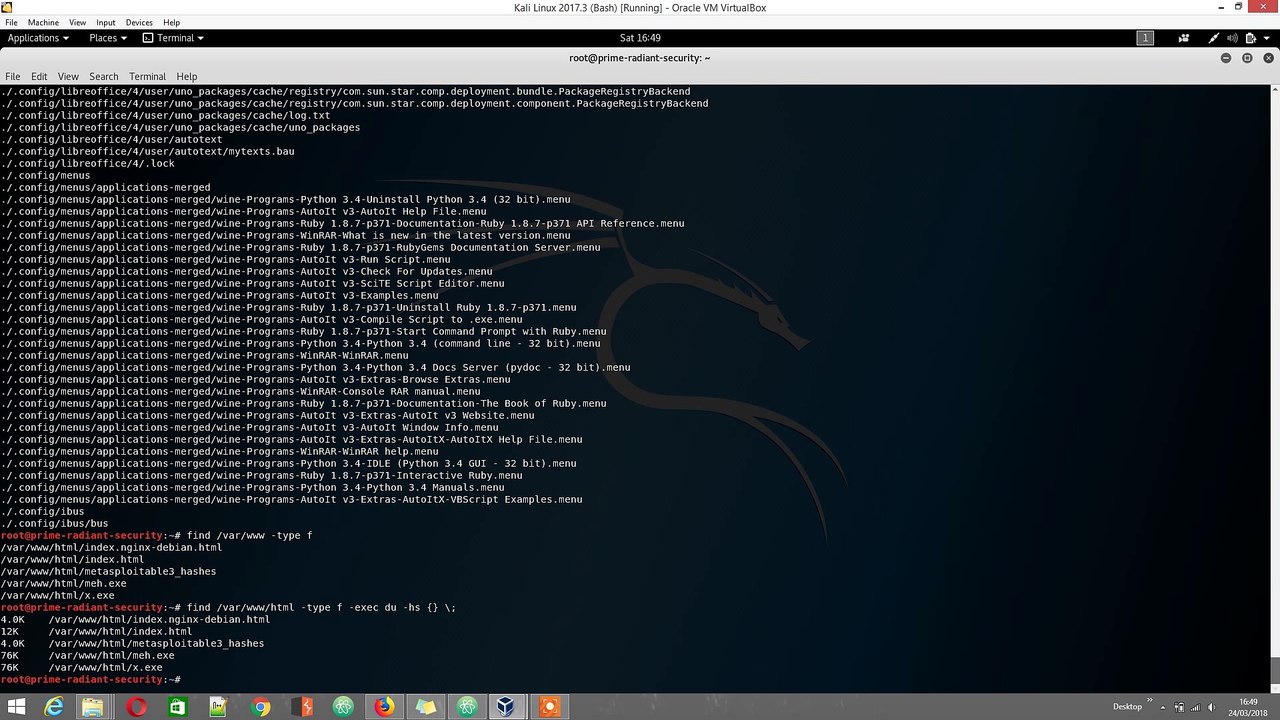Open the Windows Store taskbar icon
Image resolution: width=1280 pixels, height=720 pixels.
pyautogui.click(x=177, y=707)
